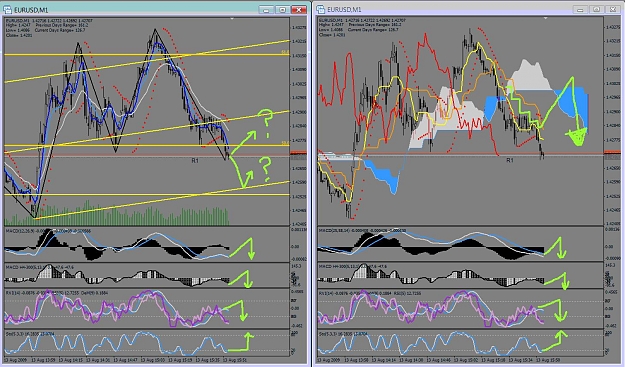Click the 145.3 scale value in right MACD HH-300 panel
Screen dimensions: 625x367
(611, 265)
